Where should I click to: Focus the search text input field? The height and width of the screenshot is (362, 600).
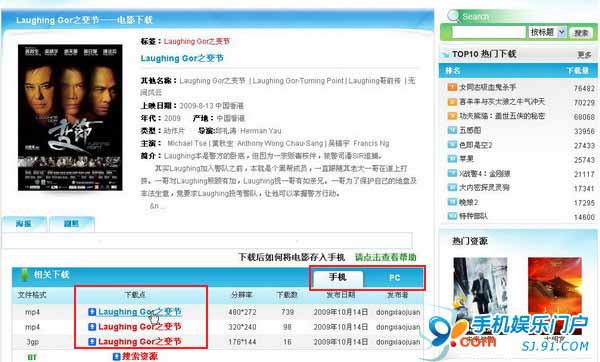(x=489, y=33)
